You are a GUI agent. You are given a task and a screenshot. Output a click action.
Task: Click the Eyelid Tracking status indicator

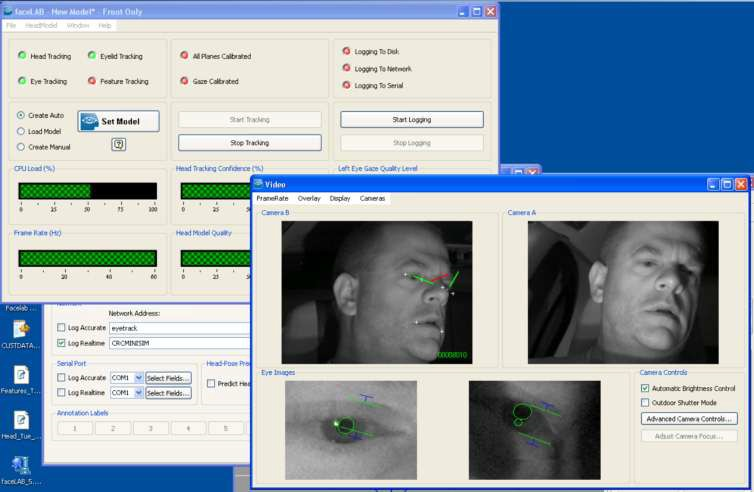point(92,55)
